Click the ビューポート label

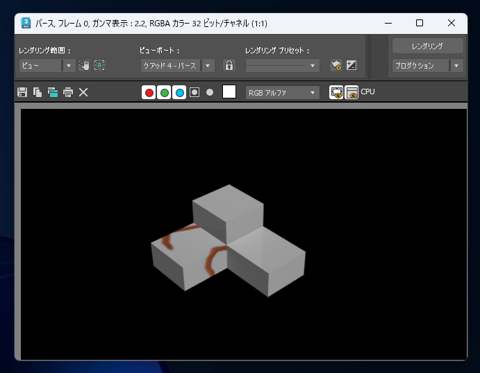[x=159, y=50]
